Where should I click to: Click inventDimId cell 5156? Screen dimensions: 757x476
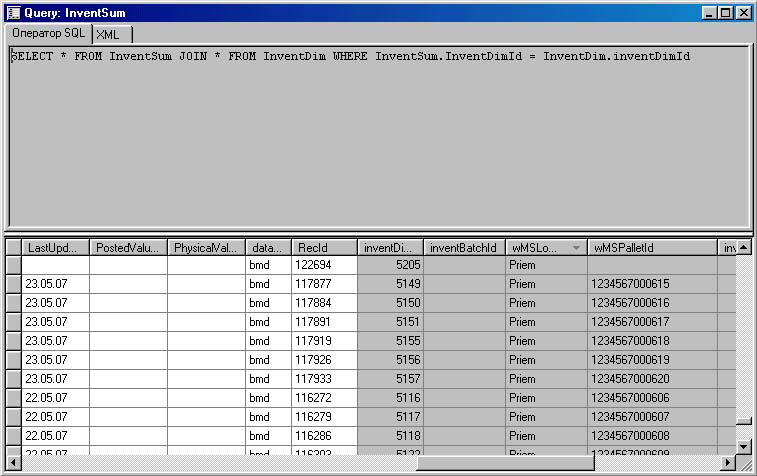click(x=390, y=360)
